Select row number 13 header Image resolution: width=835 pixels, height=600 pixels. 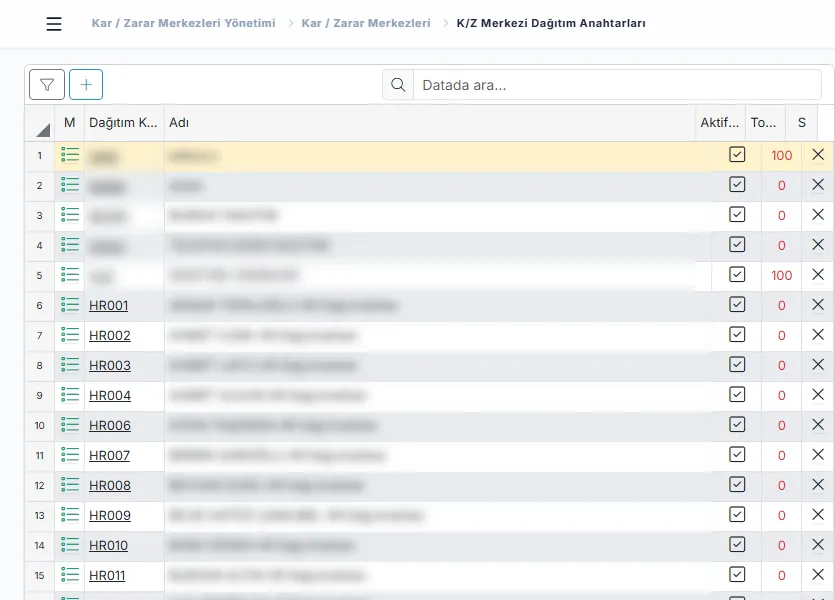coord(39,515)
